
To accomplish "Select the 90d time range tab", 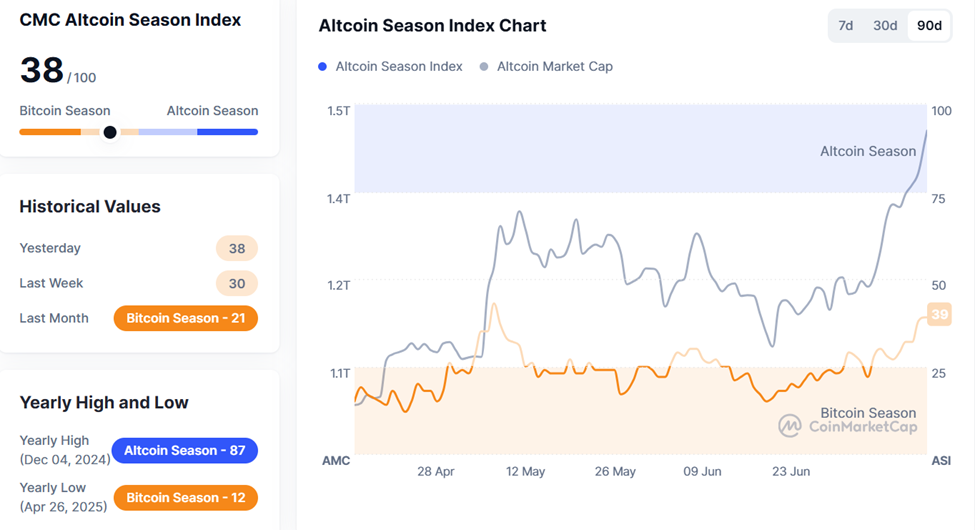I will pos(929,26).
